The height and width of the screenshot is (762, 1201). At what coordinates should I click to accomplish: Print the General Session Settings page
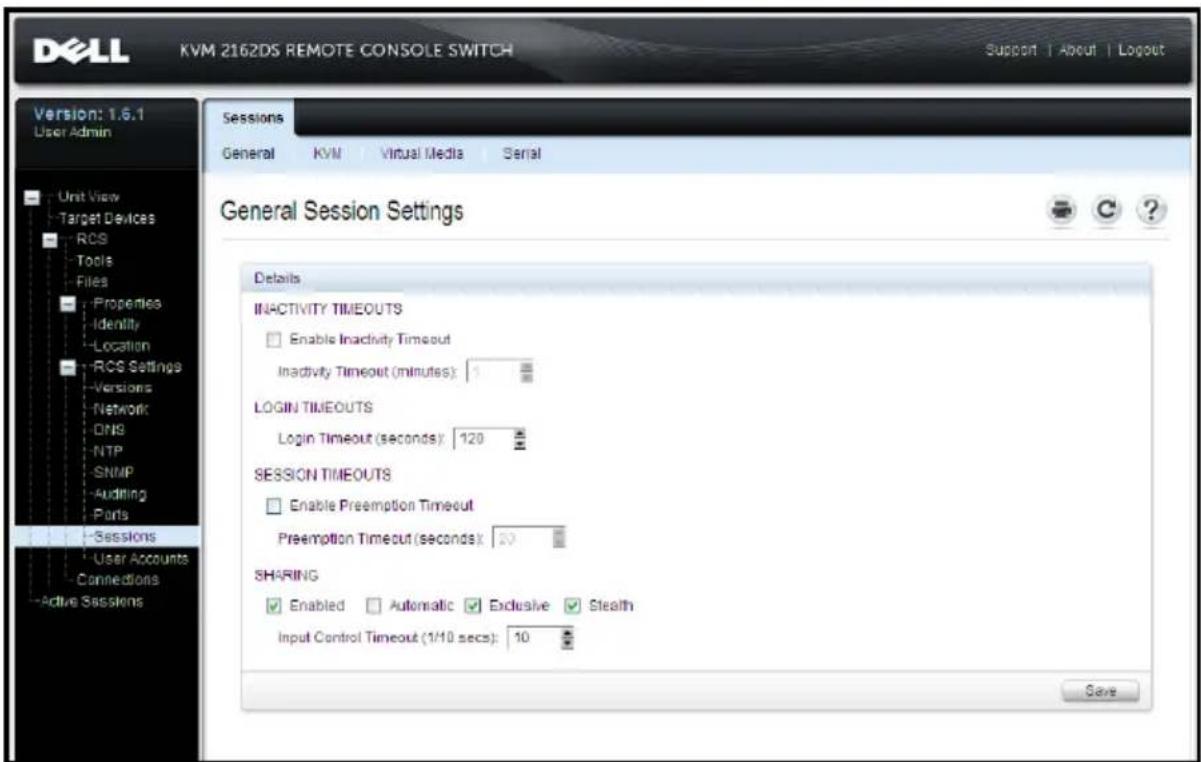tap(1062, 211)
